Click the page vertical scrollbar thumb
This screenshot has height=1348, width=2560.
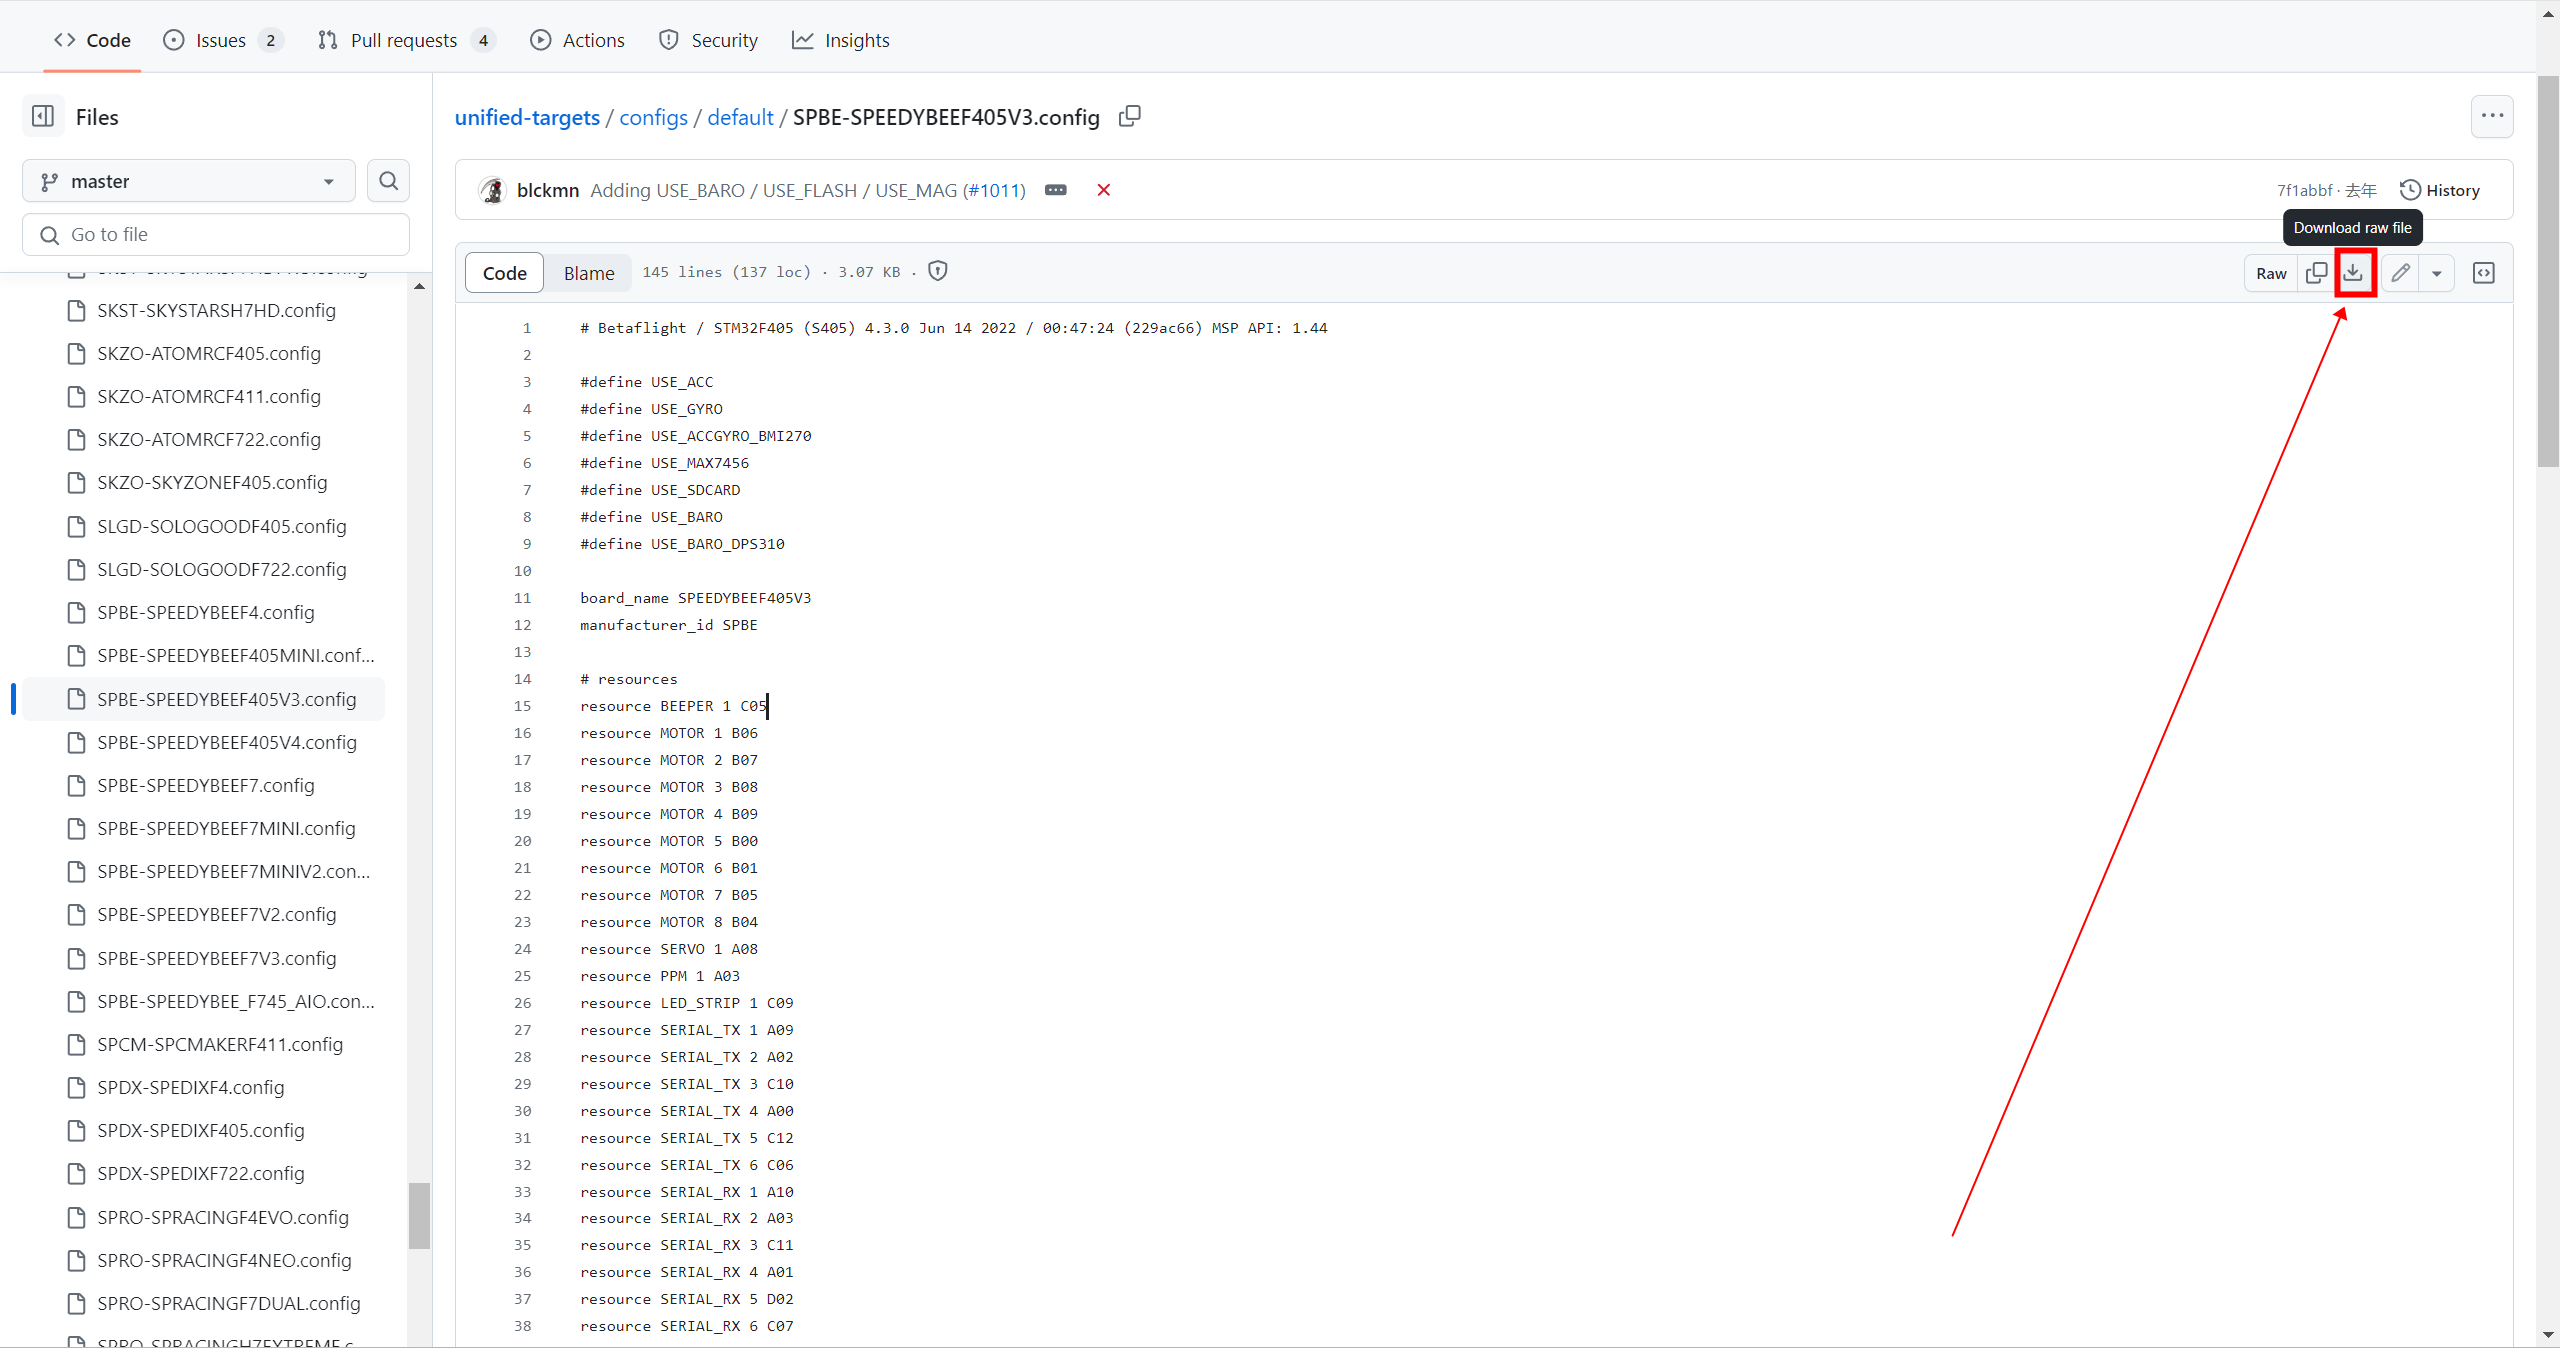[2548, 272]
